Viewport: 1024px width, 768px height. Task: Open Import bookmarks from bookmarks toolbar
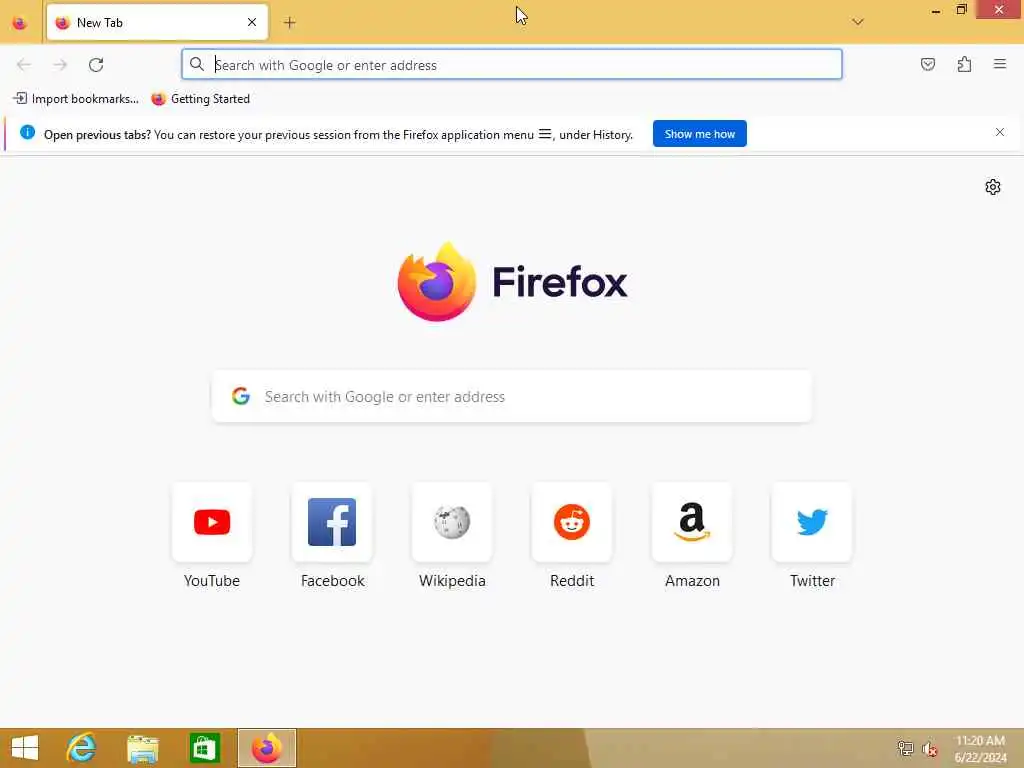76,99
